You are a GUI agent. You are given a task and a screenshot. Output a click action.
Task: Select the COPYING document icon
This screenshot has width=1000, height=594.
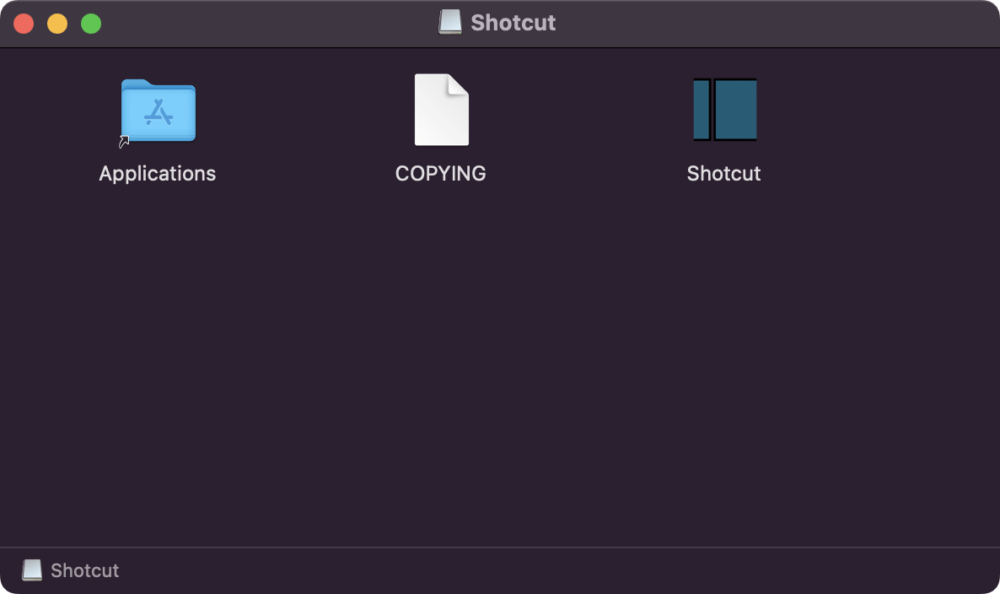pyautogui.click(x=441, y=110)
